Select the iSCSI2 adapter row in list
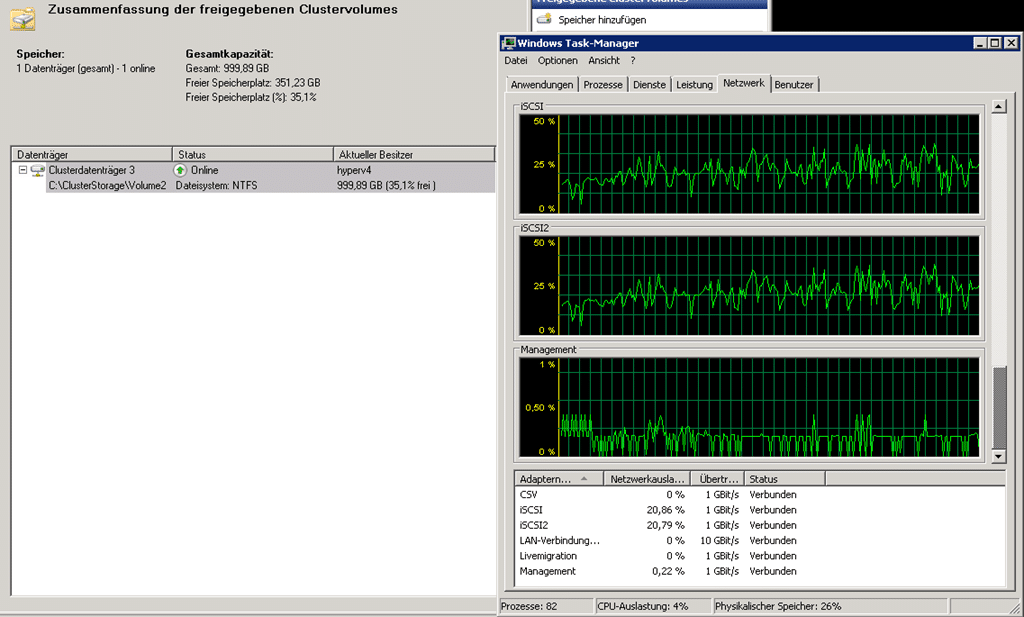Image resolution: width=1024 pixels, height=617 pixels. 760,526
